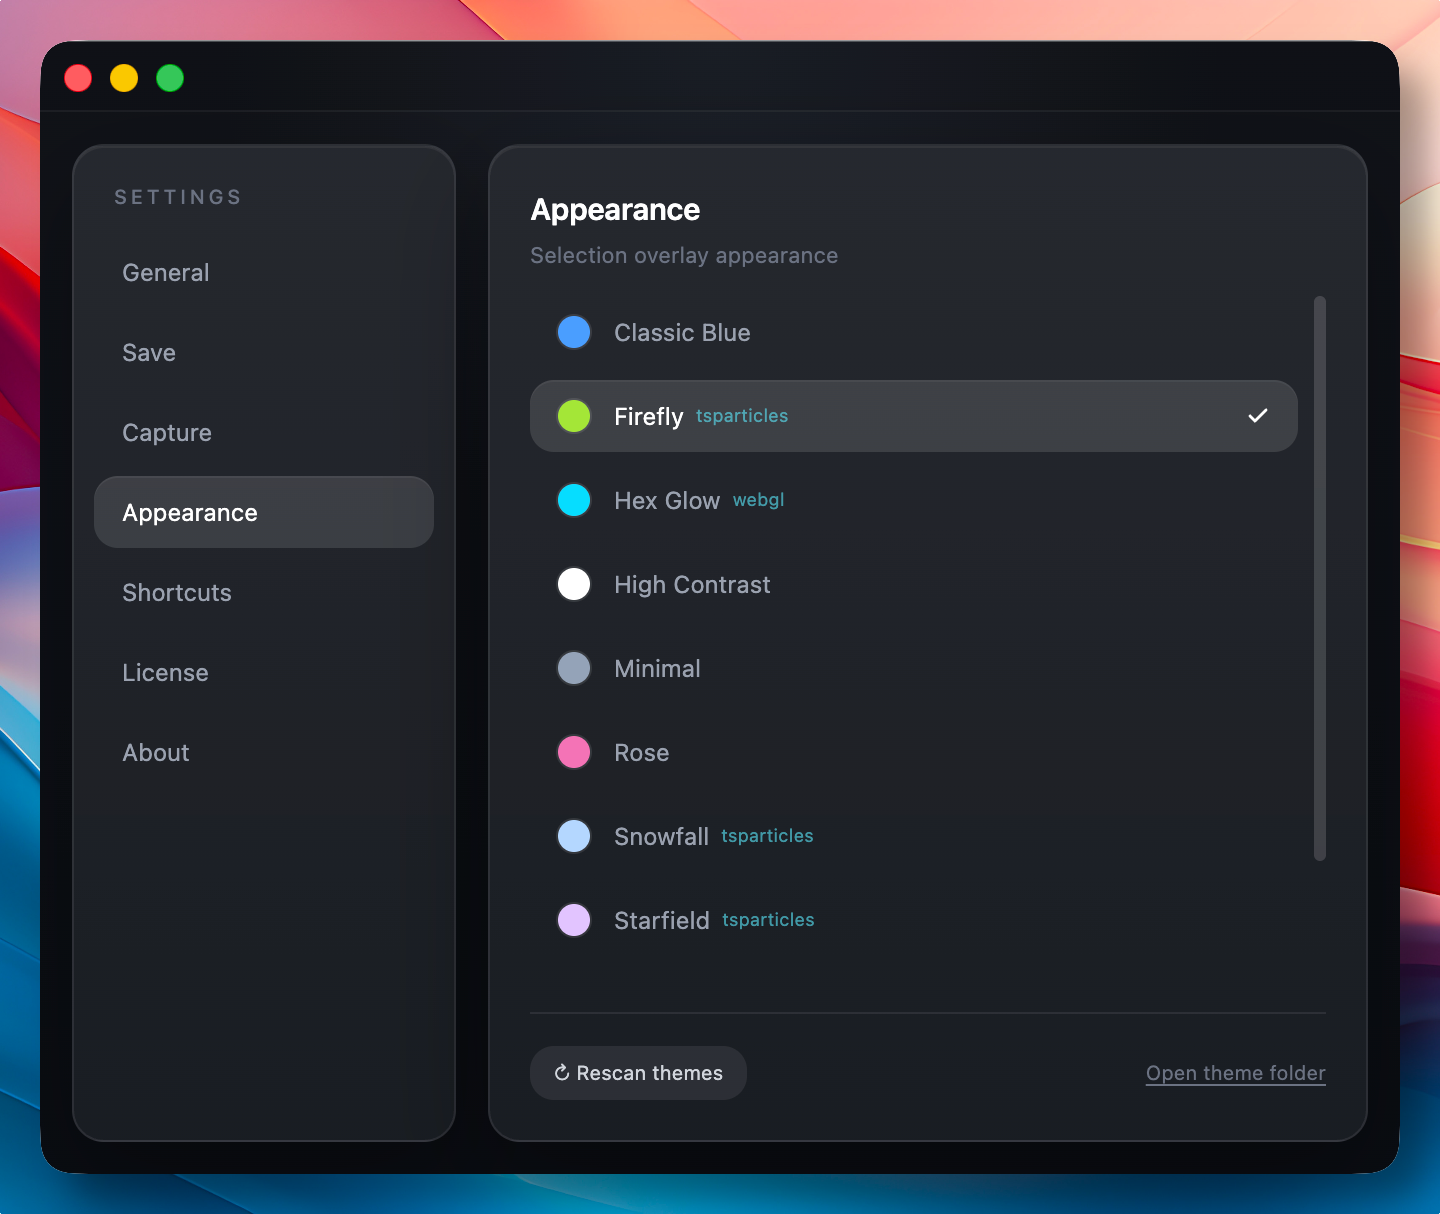Click the checkmark on the Firefly row

1257,416
